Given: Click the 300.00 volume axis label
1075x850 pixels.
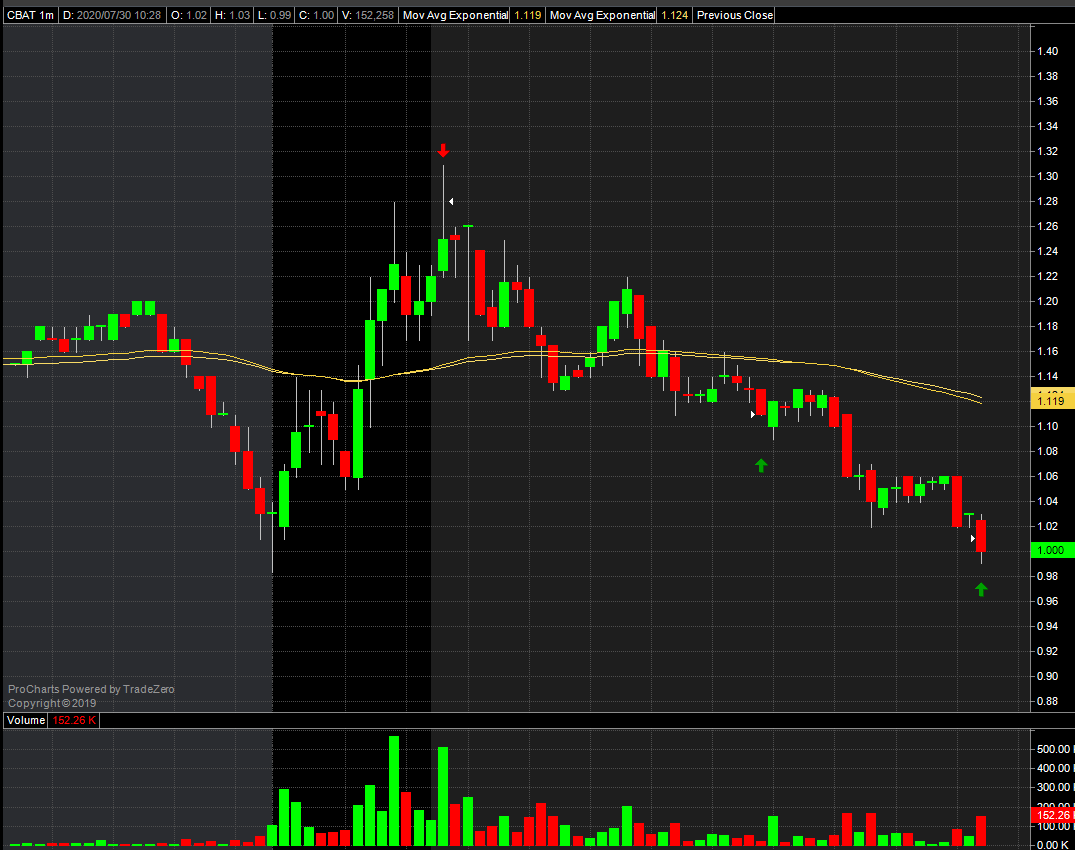Looking at the screenshot, I should (1055, 788).
